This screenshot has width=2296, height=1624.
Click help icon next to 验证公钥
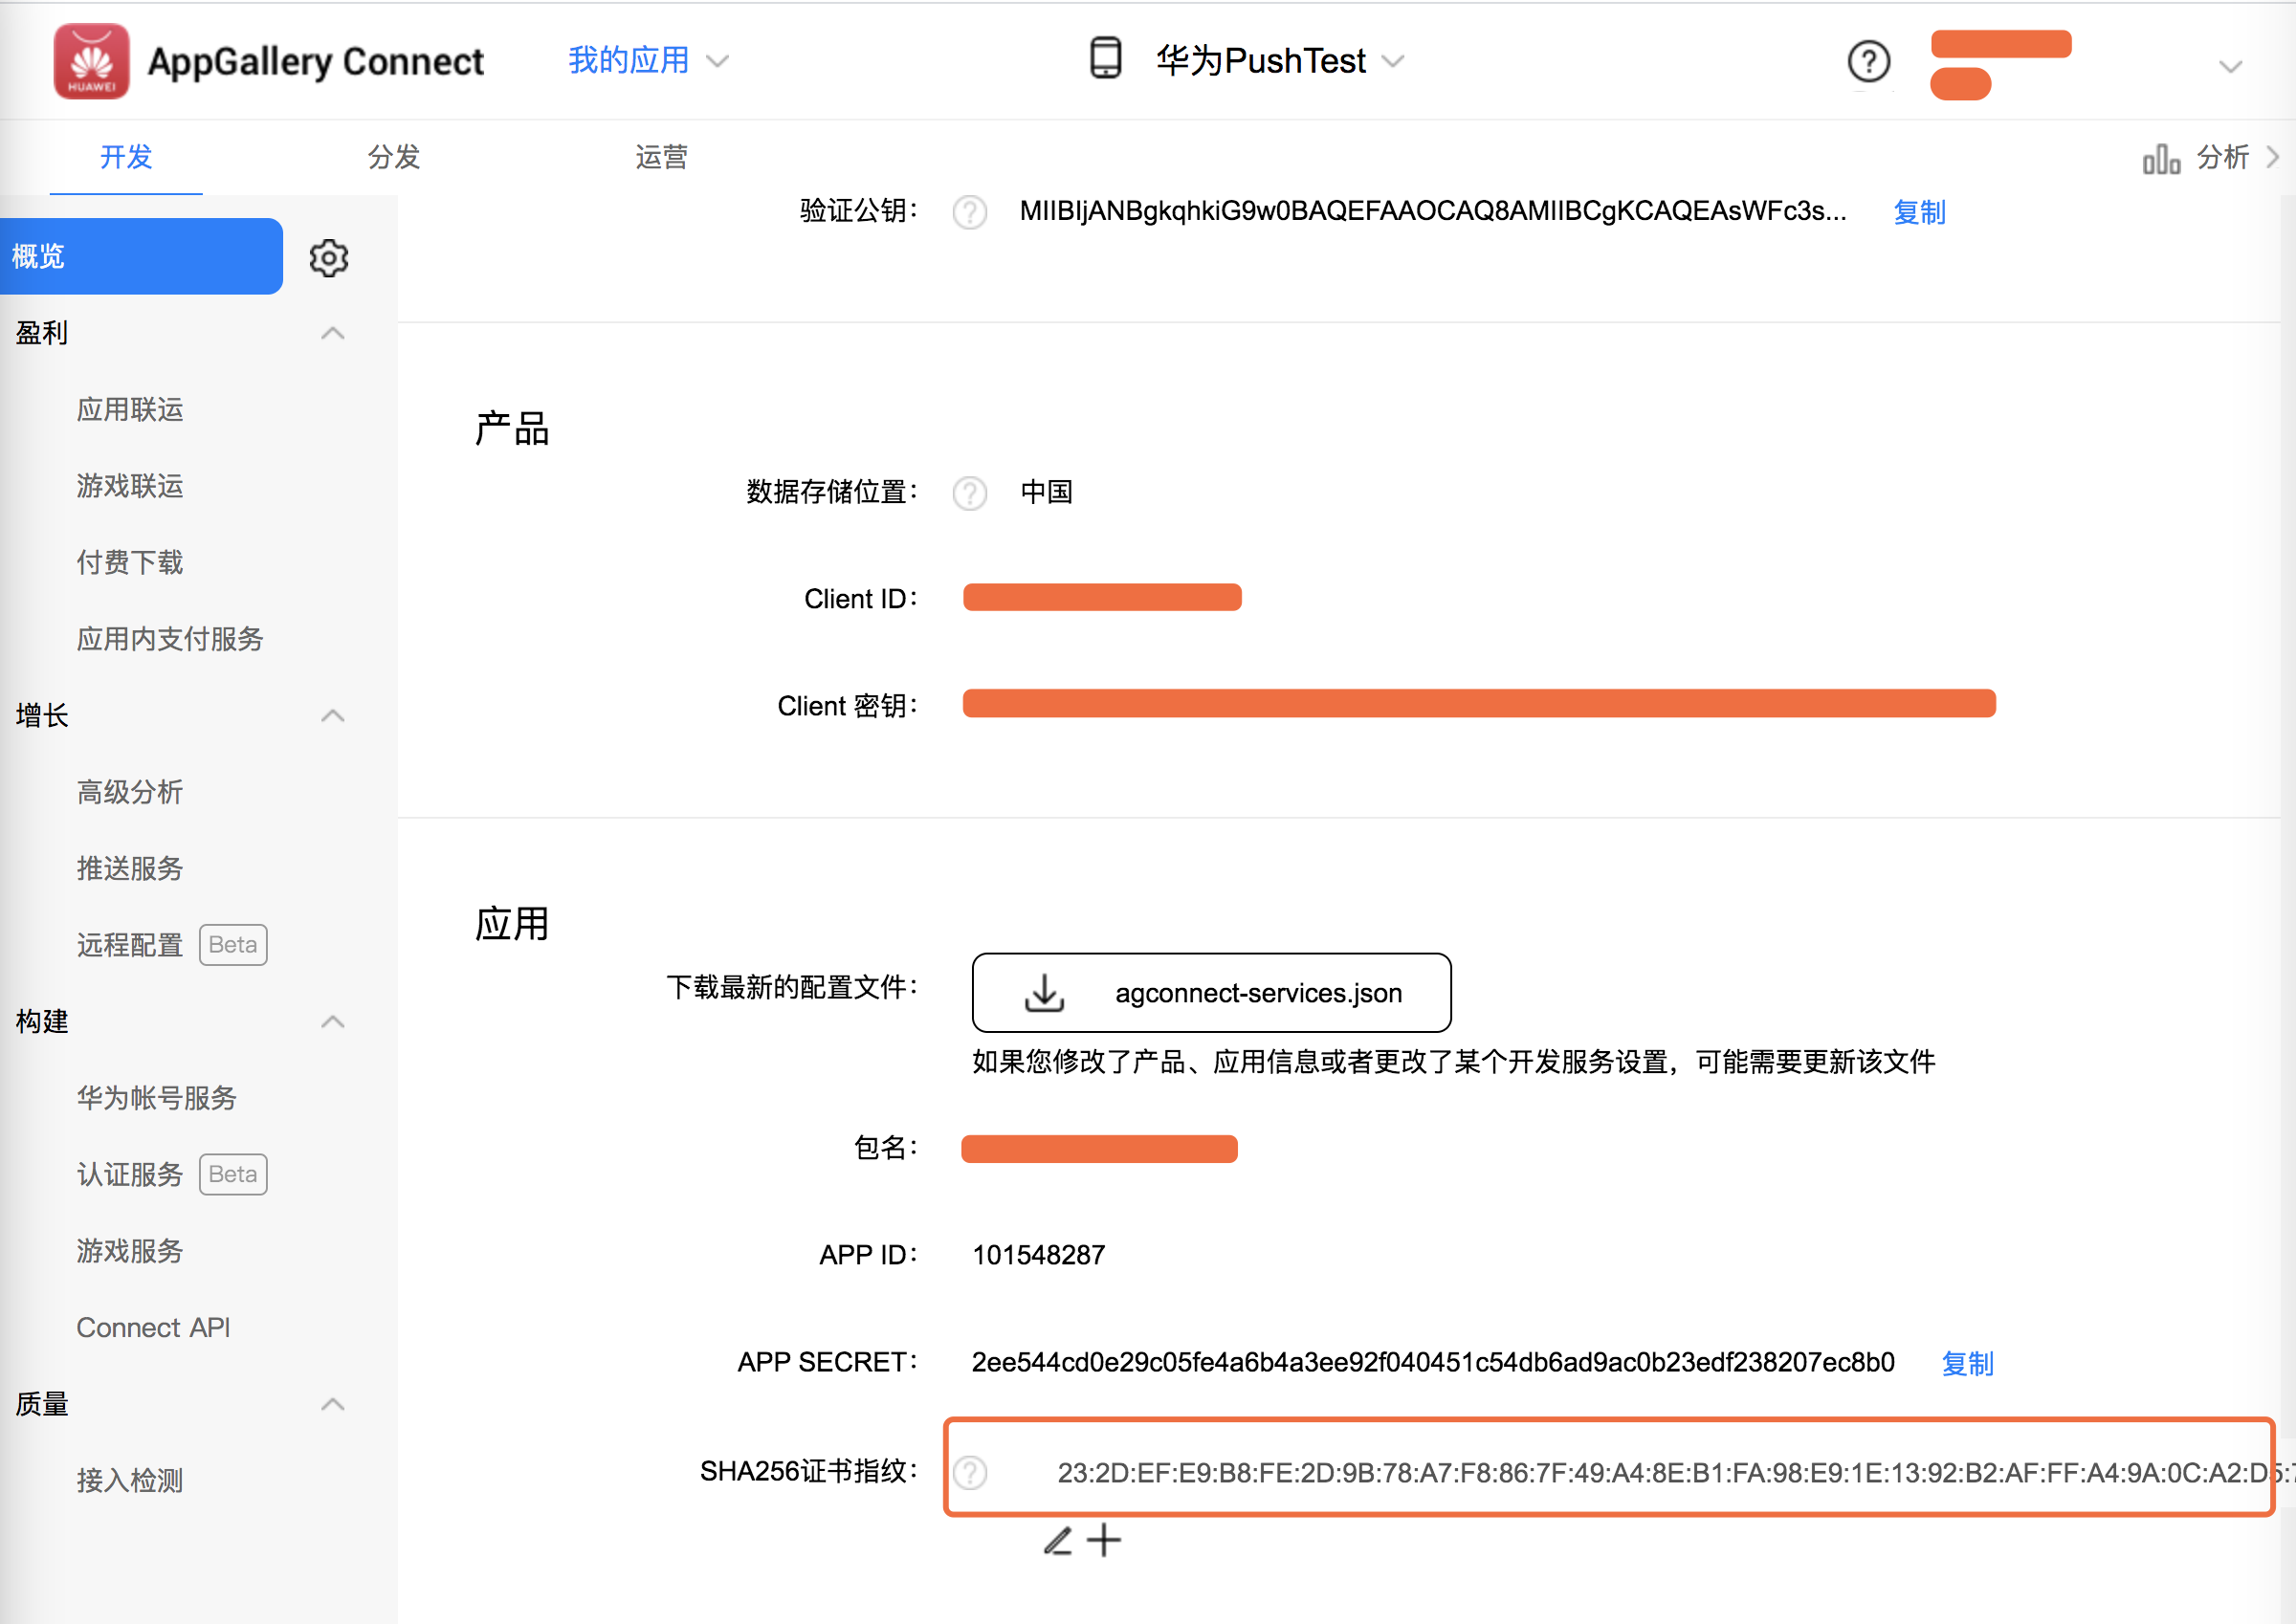[x=969, y=212]
